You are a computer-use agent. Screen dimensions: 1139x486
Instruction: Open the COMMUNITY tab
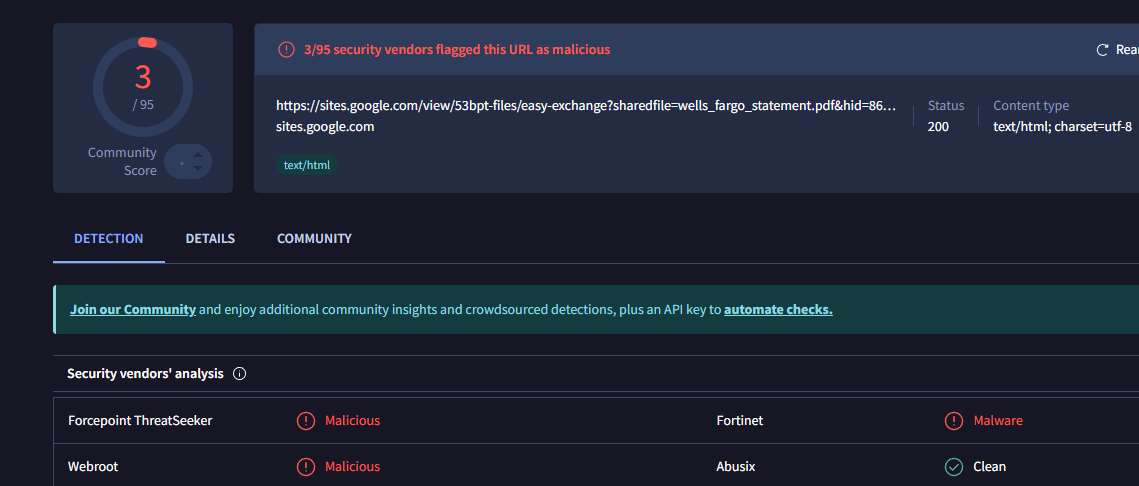click(x=315, y=238)
